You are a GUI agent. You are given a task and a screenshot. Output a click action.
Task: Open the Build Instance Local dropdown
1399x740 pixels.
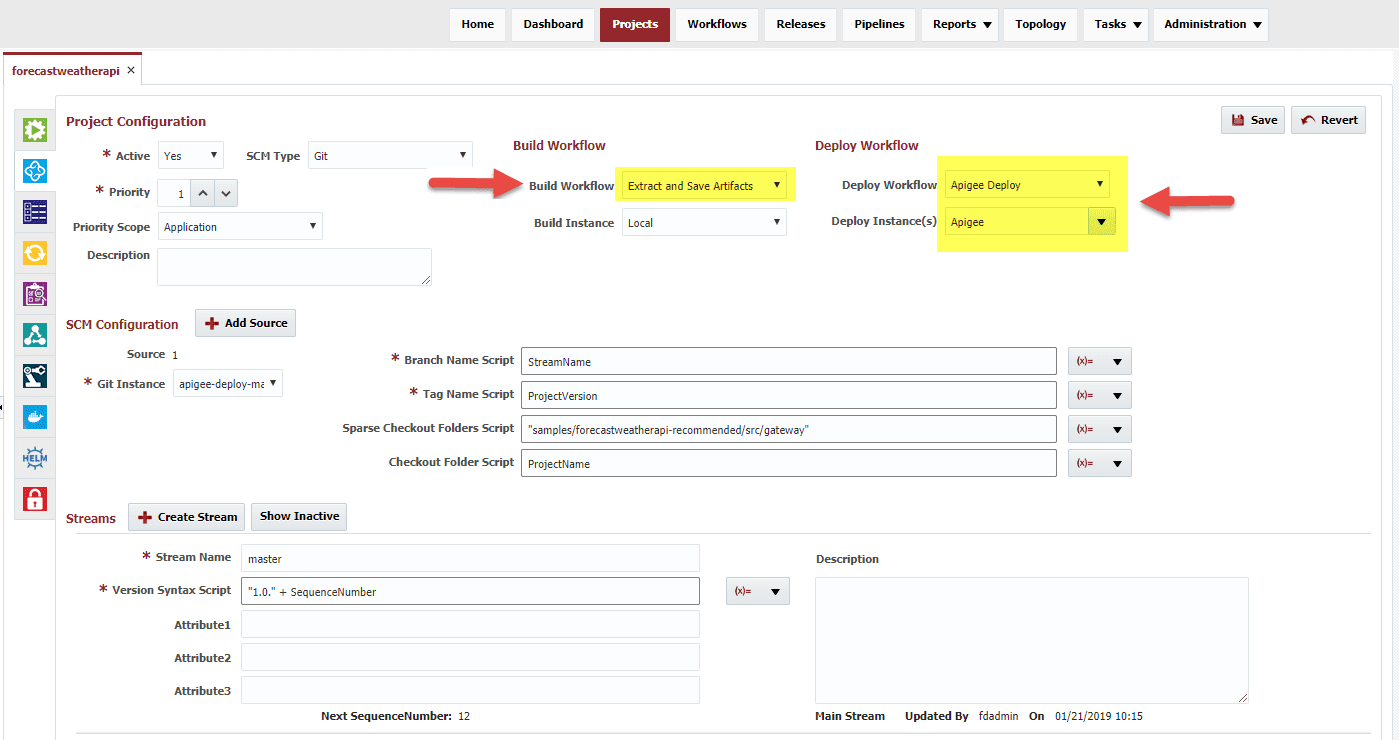704,223
